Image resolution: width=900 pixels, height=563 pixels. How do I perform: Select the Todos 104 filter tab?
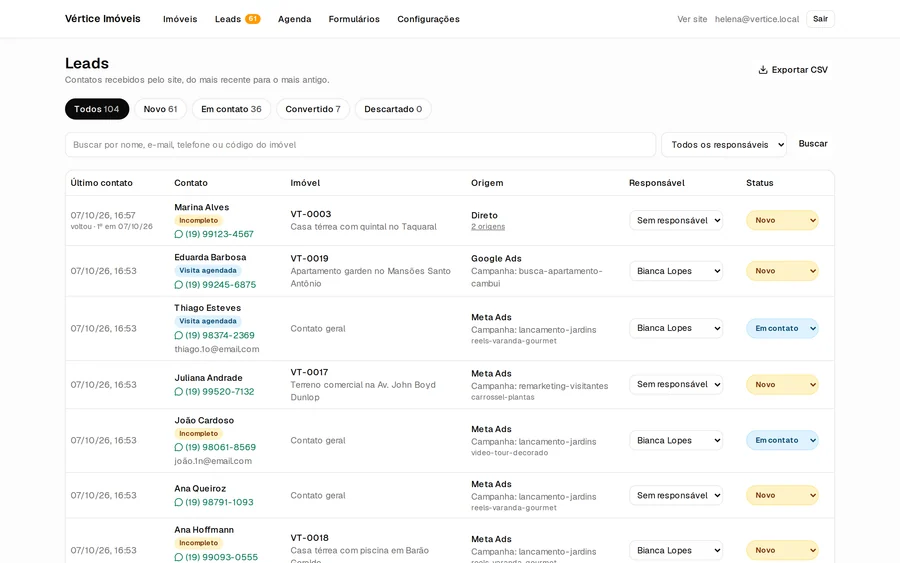pos(97,109)
